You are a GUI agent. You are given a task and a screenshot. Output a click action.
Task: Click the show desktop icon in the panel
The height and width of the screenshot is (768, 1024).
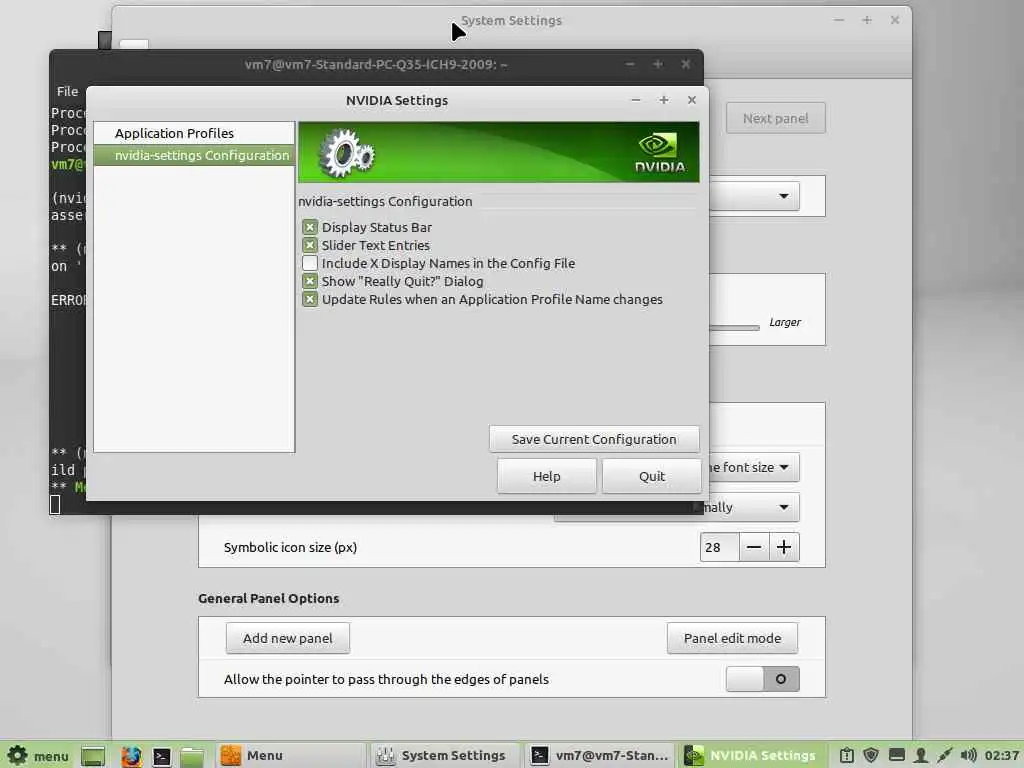click(93, 756)
